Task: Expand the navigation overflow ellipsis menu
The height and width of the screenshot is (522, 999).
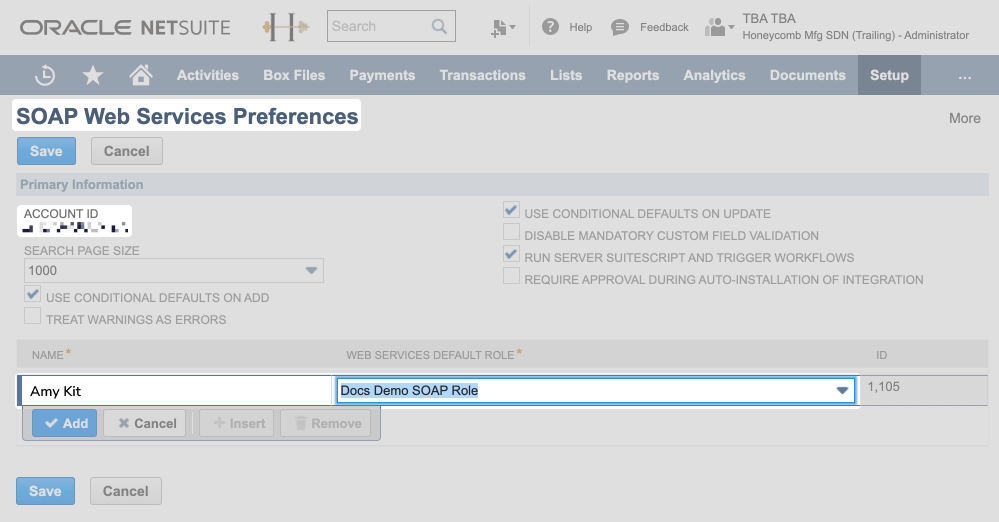Action: tap(964, 75)
